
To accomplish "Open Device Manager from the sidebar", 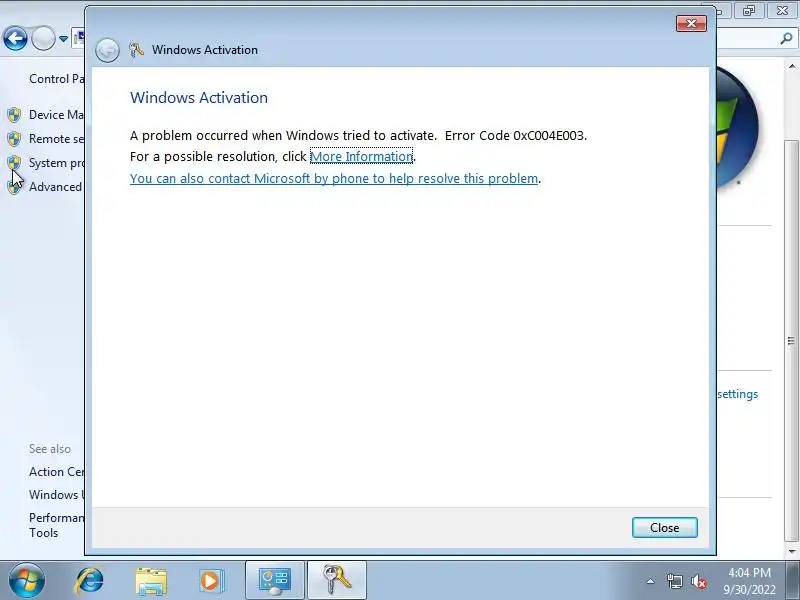I will click(56, 114).
